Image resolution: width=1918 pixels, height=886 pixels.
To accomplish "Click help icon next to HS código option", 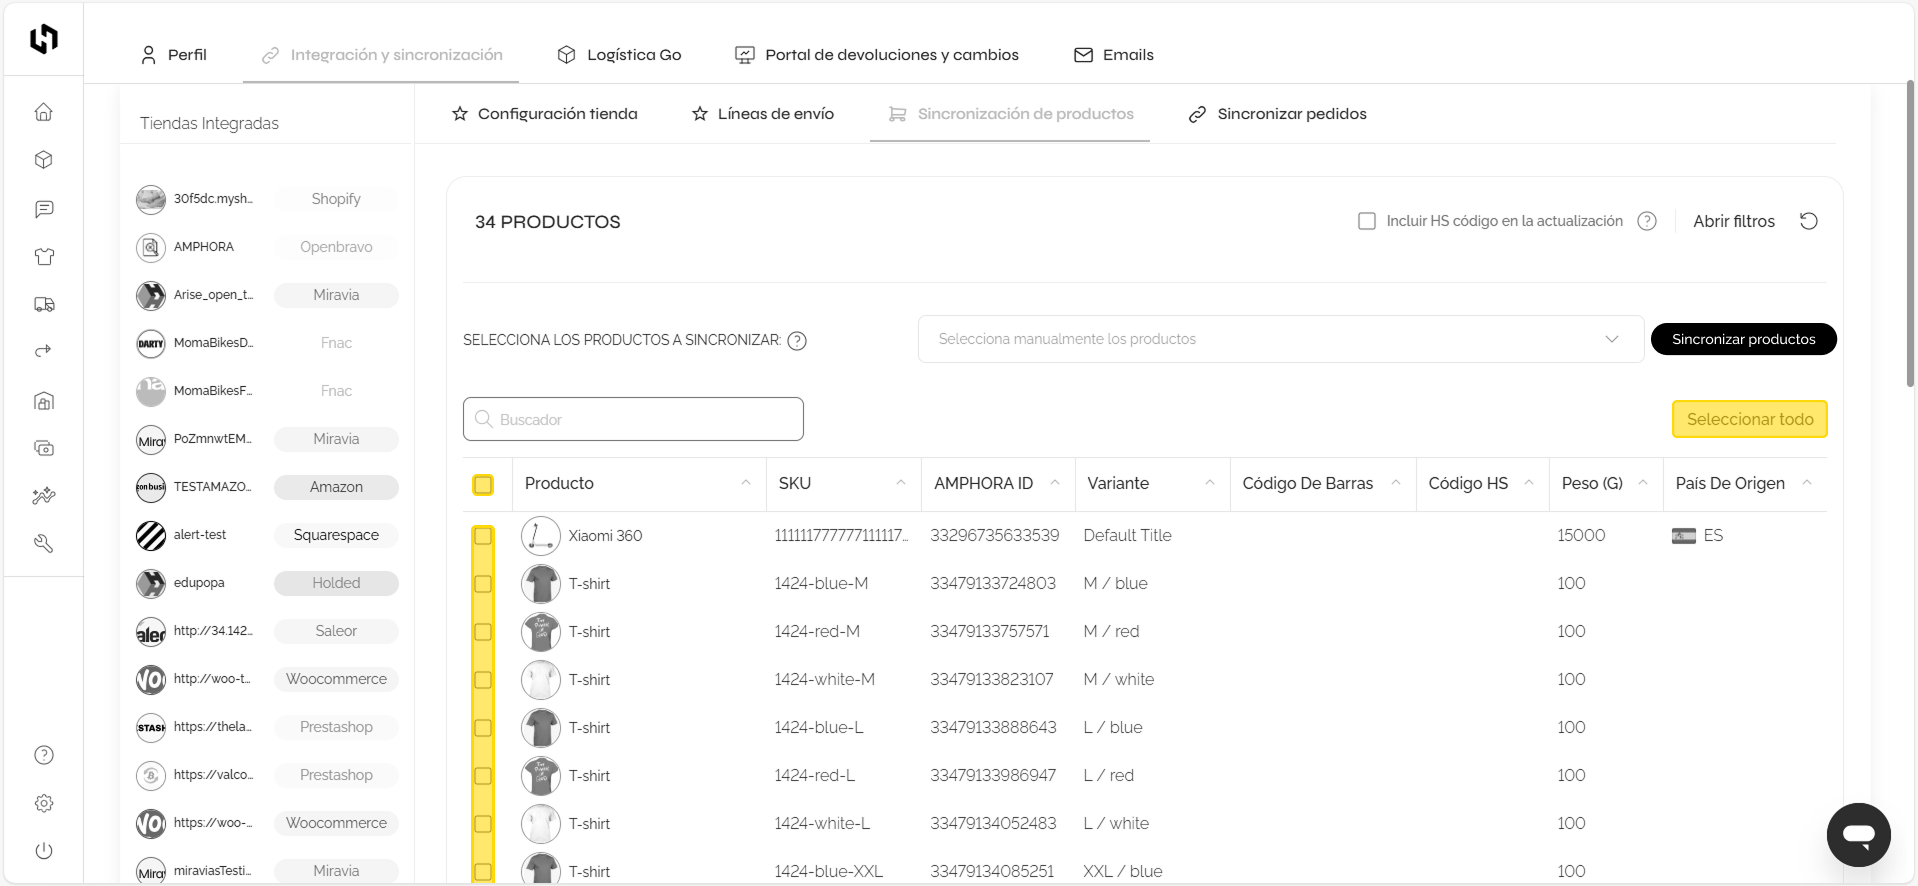I will click(x=1646, y=221).
